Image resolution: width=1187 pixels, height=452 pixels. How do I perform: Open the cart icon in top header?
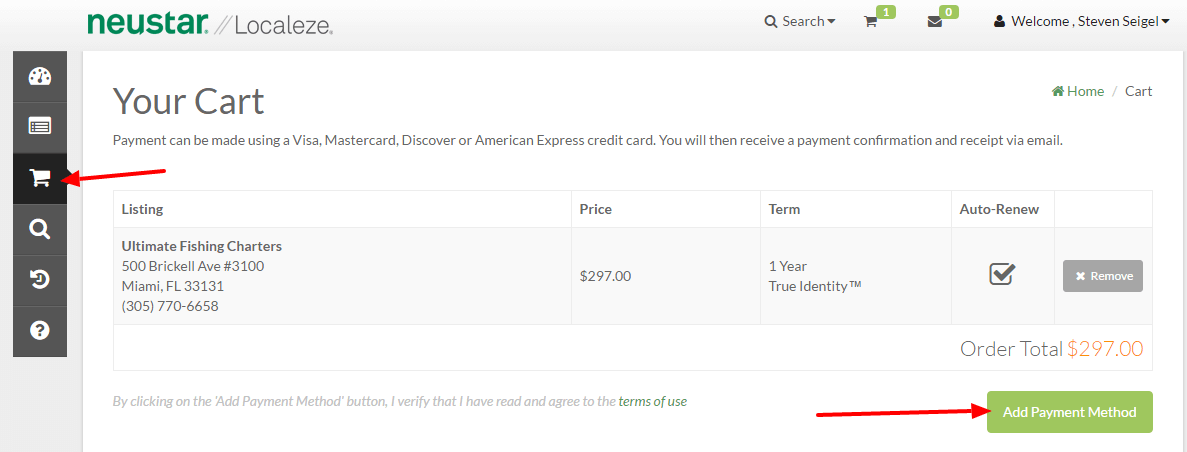[871, 22]
